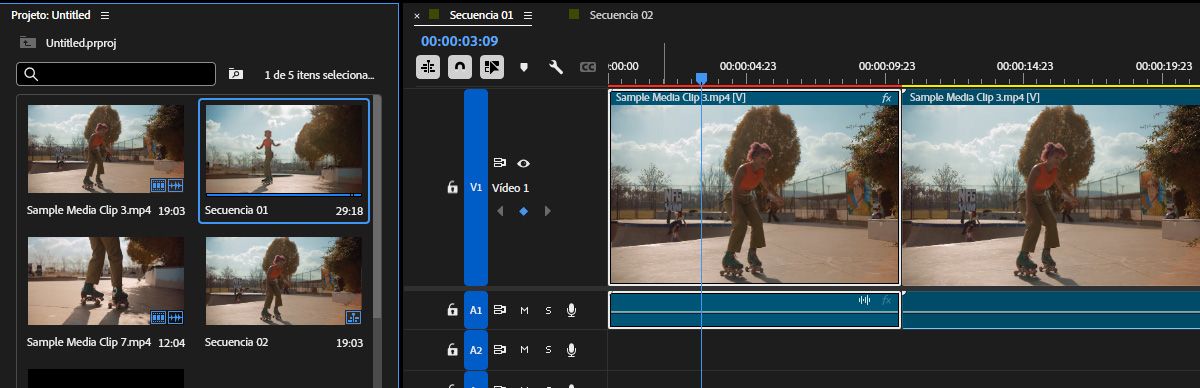Select Sample Media Clip 3.mp4 thumbnail

tap(106, 149)
